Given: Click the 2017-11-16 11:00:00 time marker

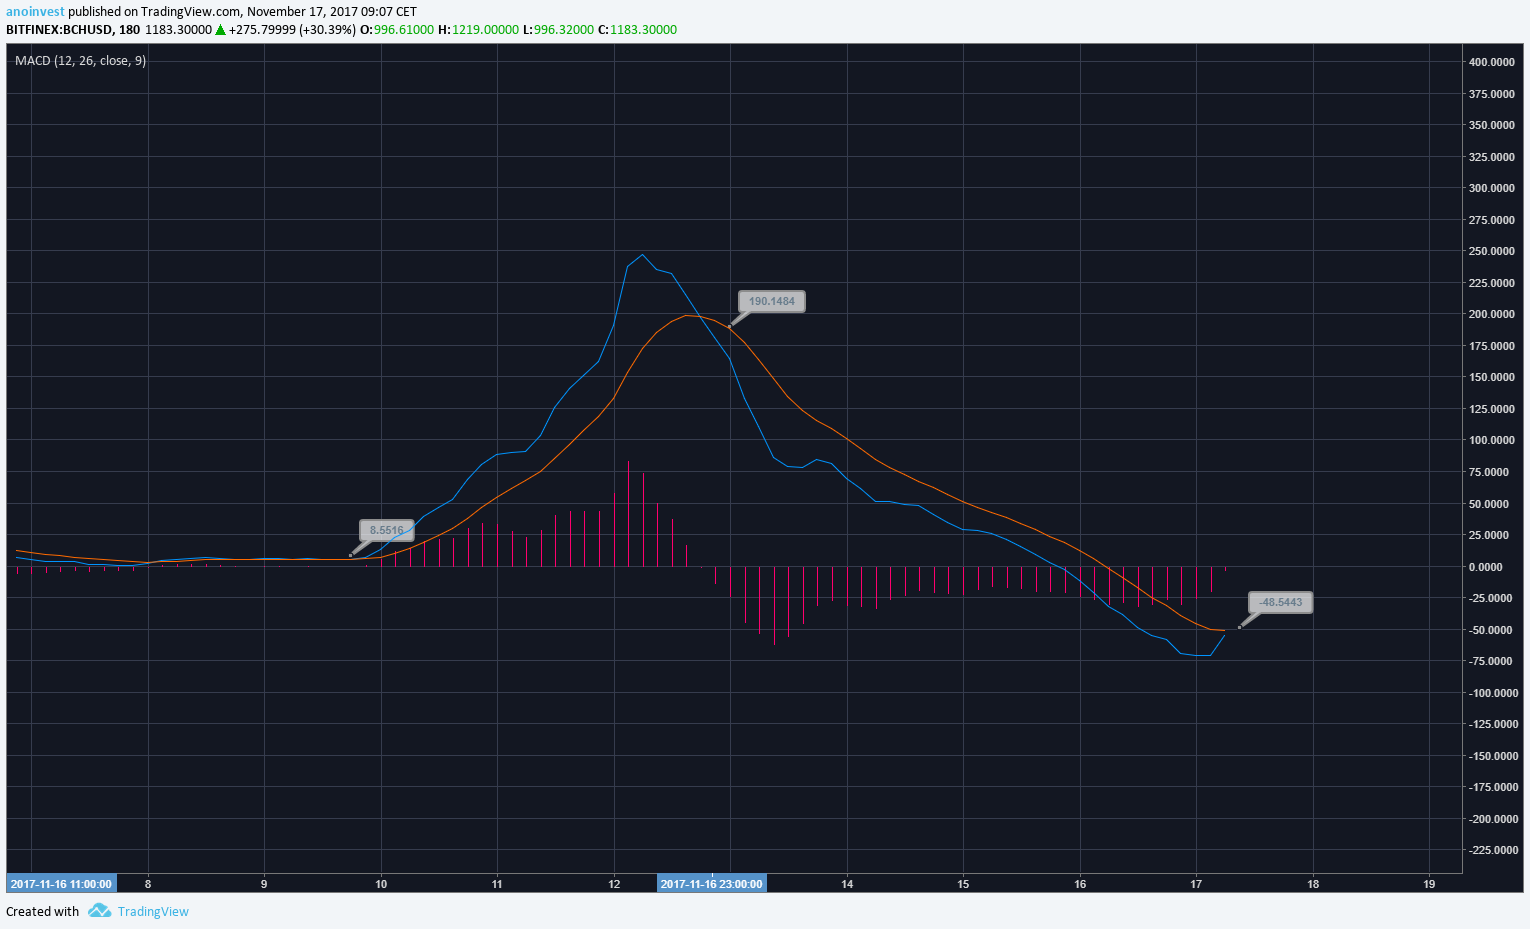Looking at the screenshot, I should [x=61, y=884].
